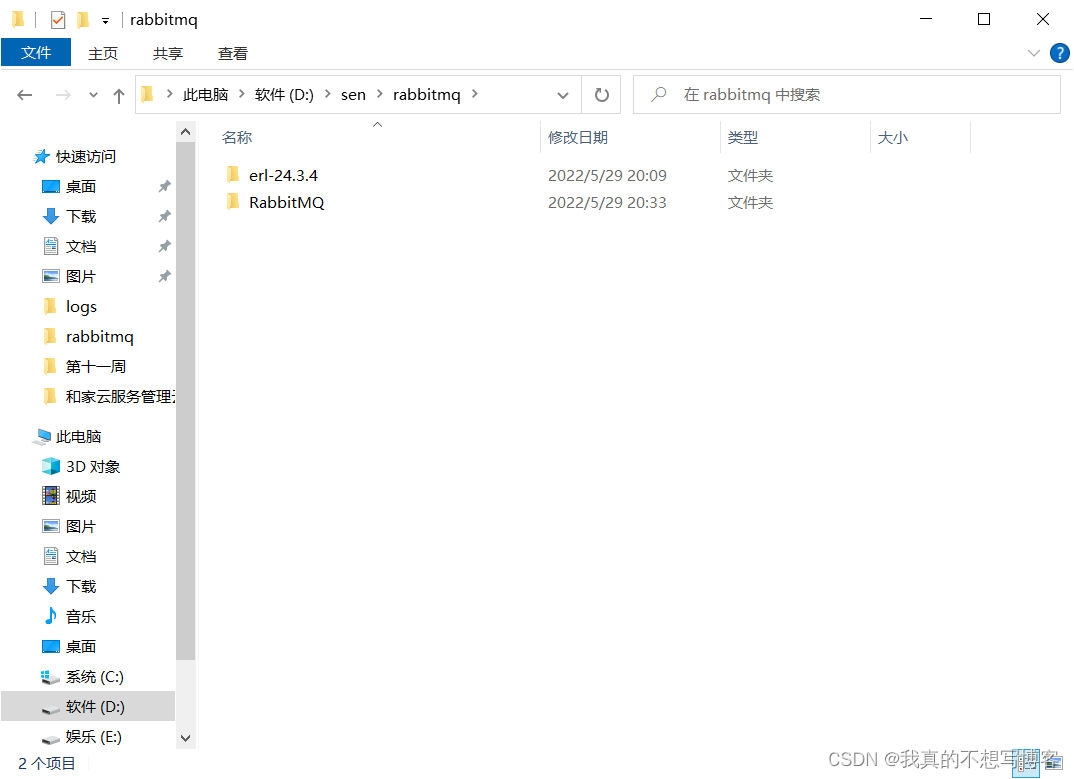Switch to the 主页 ribbon tab
Screen dimensions: 1074x779
pyautogui.click(x=103, y=53)
